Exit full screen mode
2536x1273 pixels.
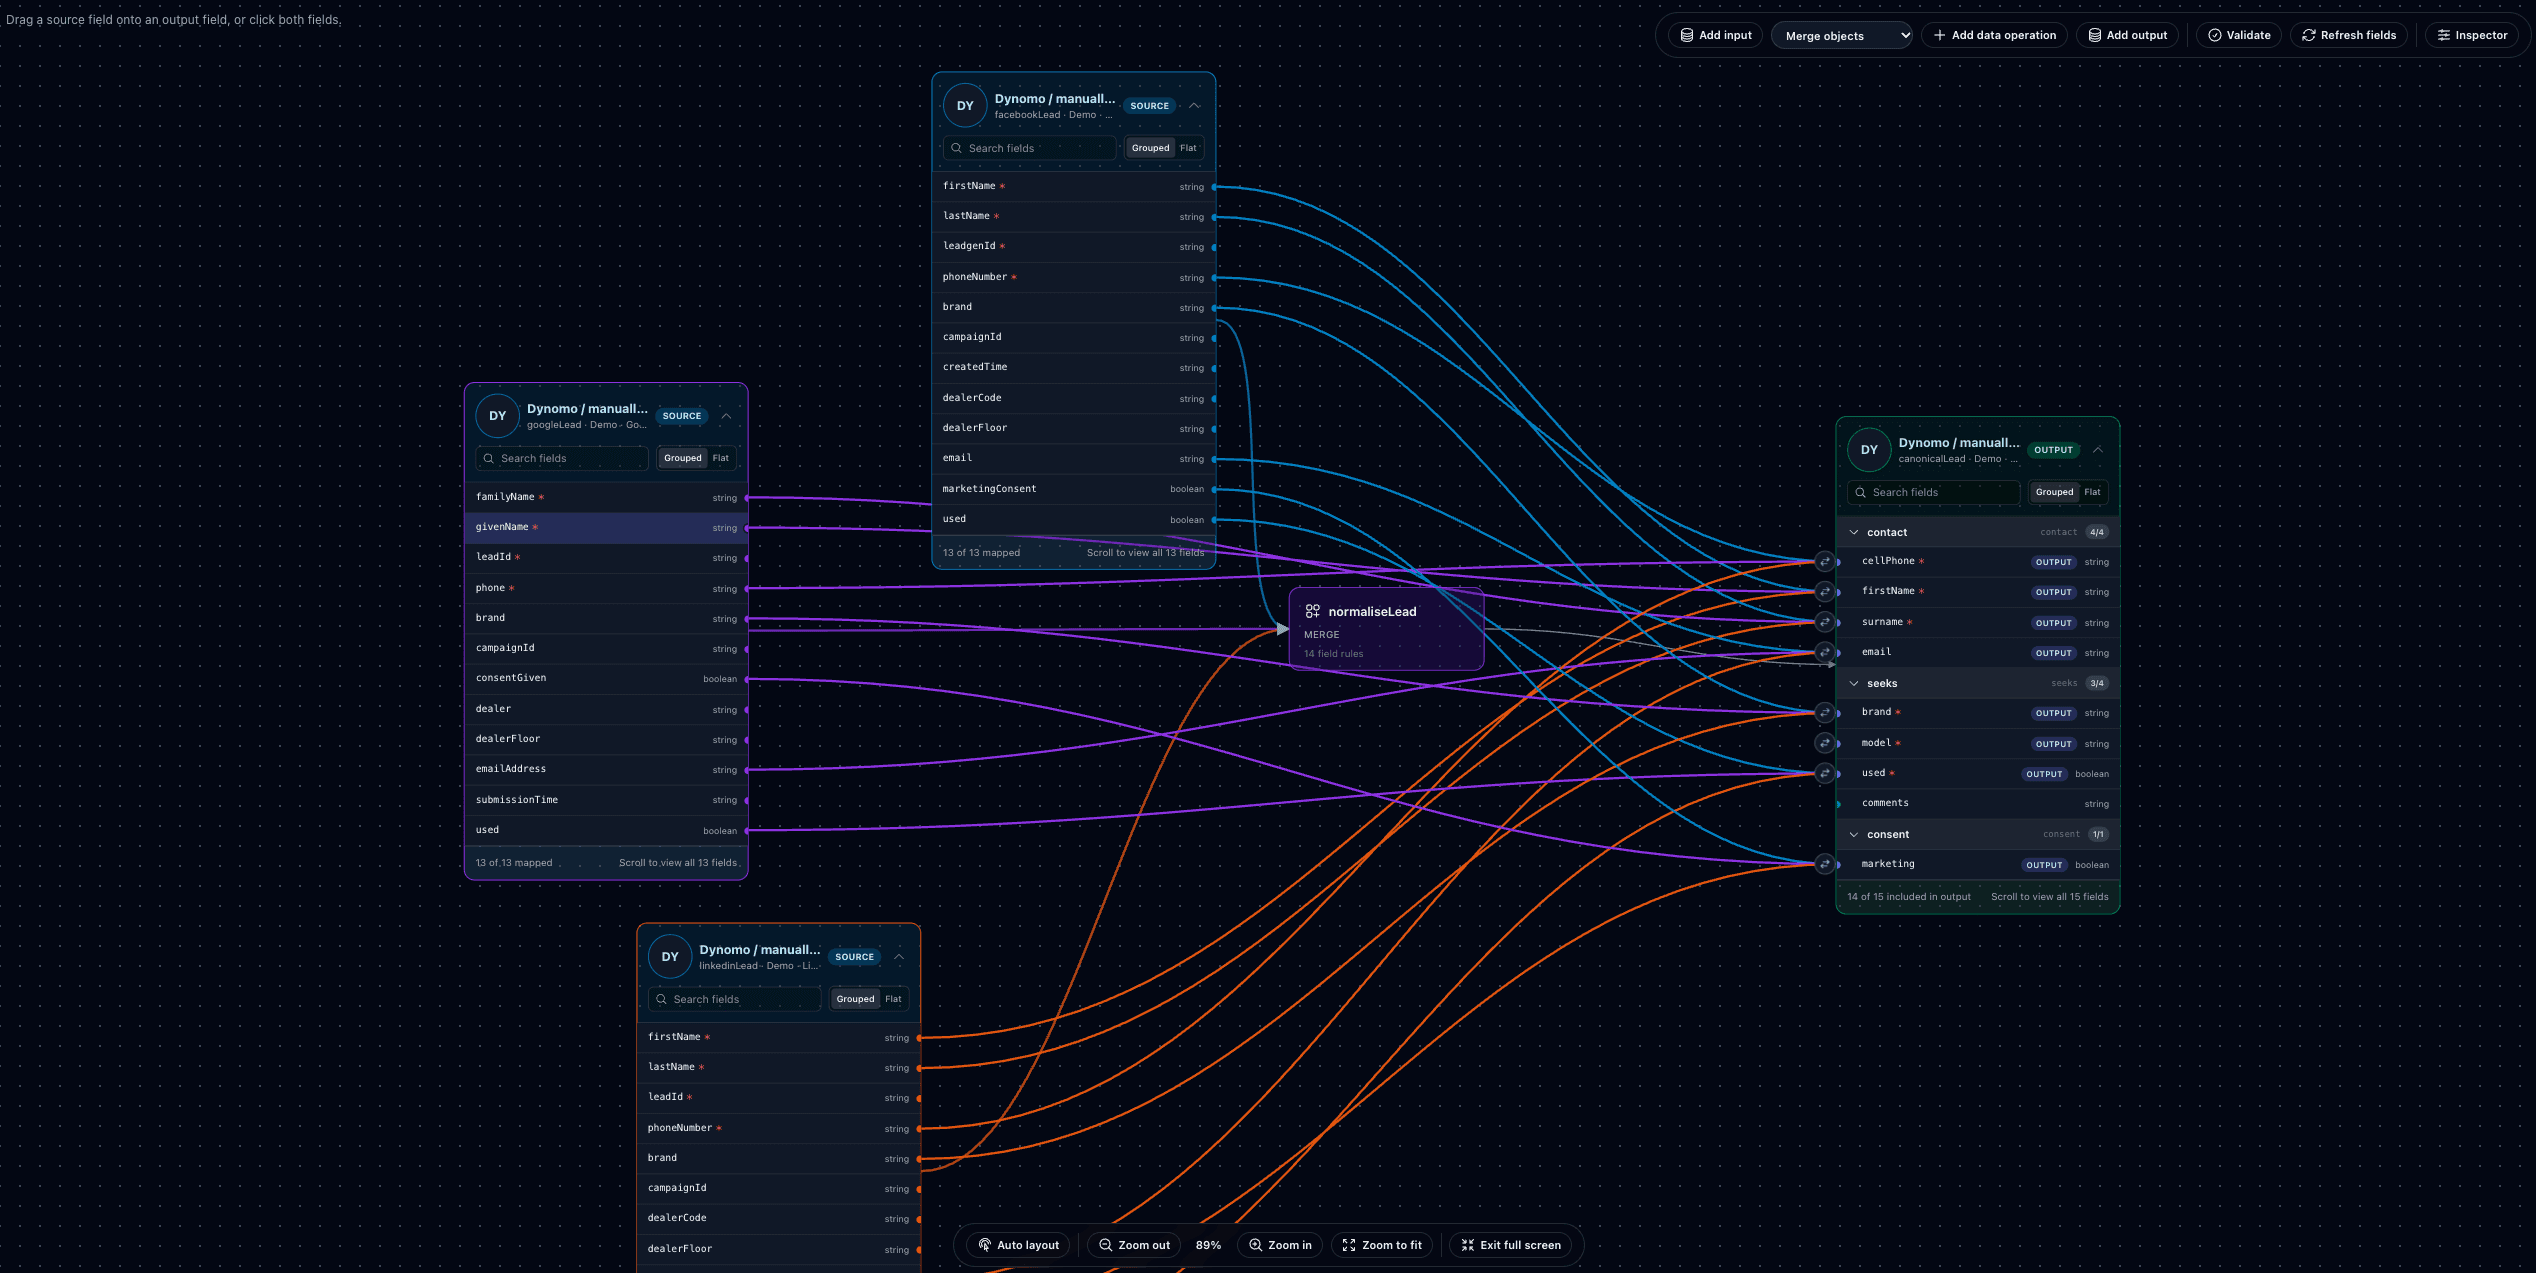click(x=1510, y=1245)
